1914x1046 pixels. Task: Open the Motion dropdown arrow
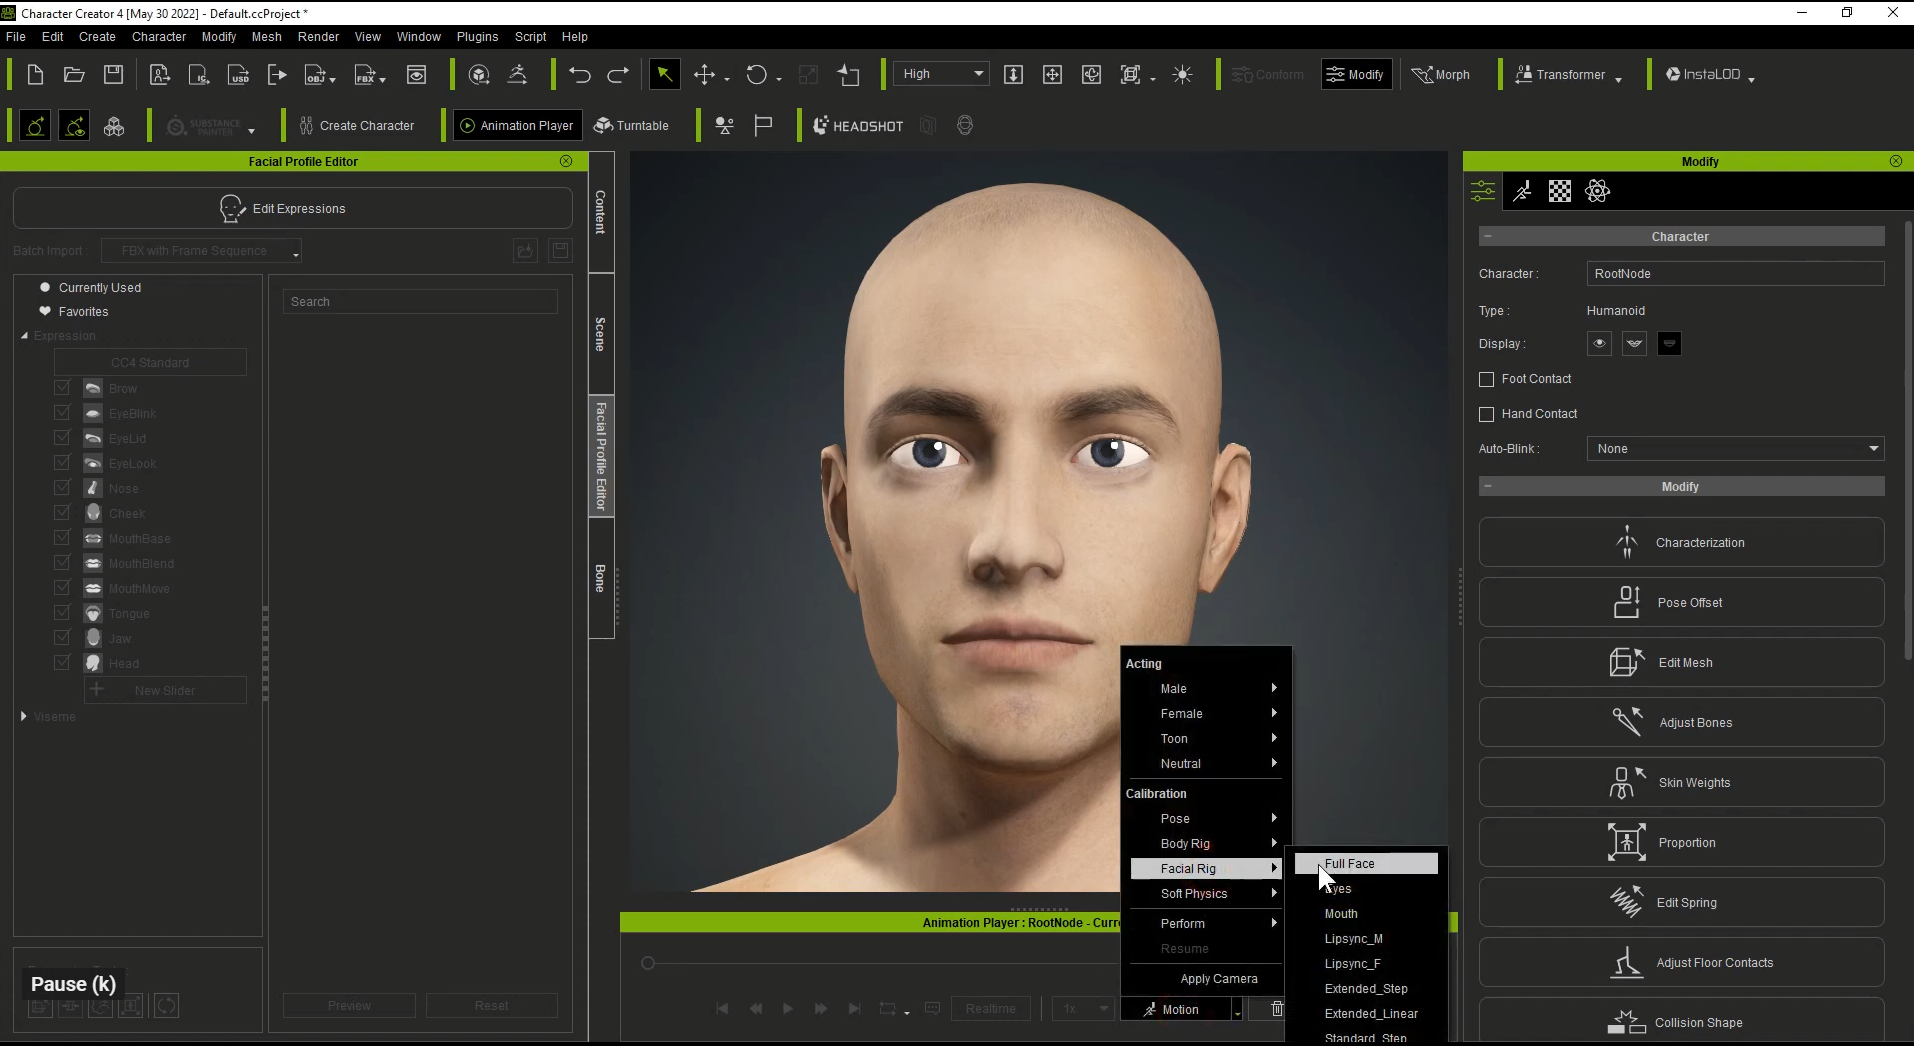(x=1237, y=1012)
